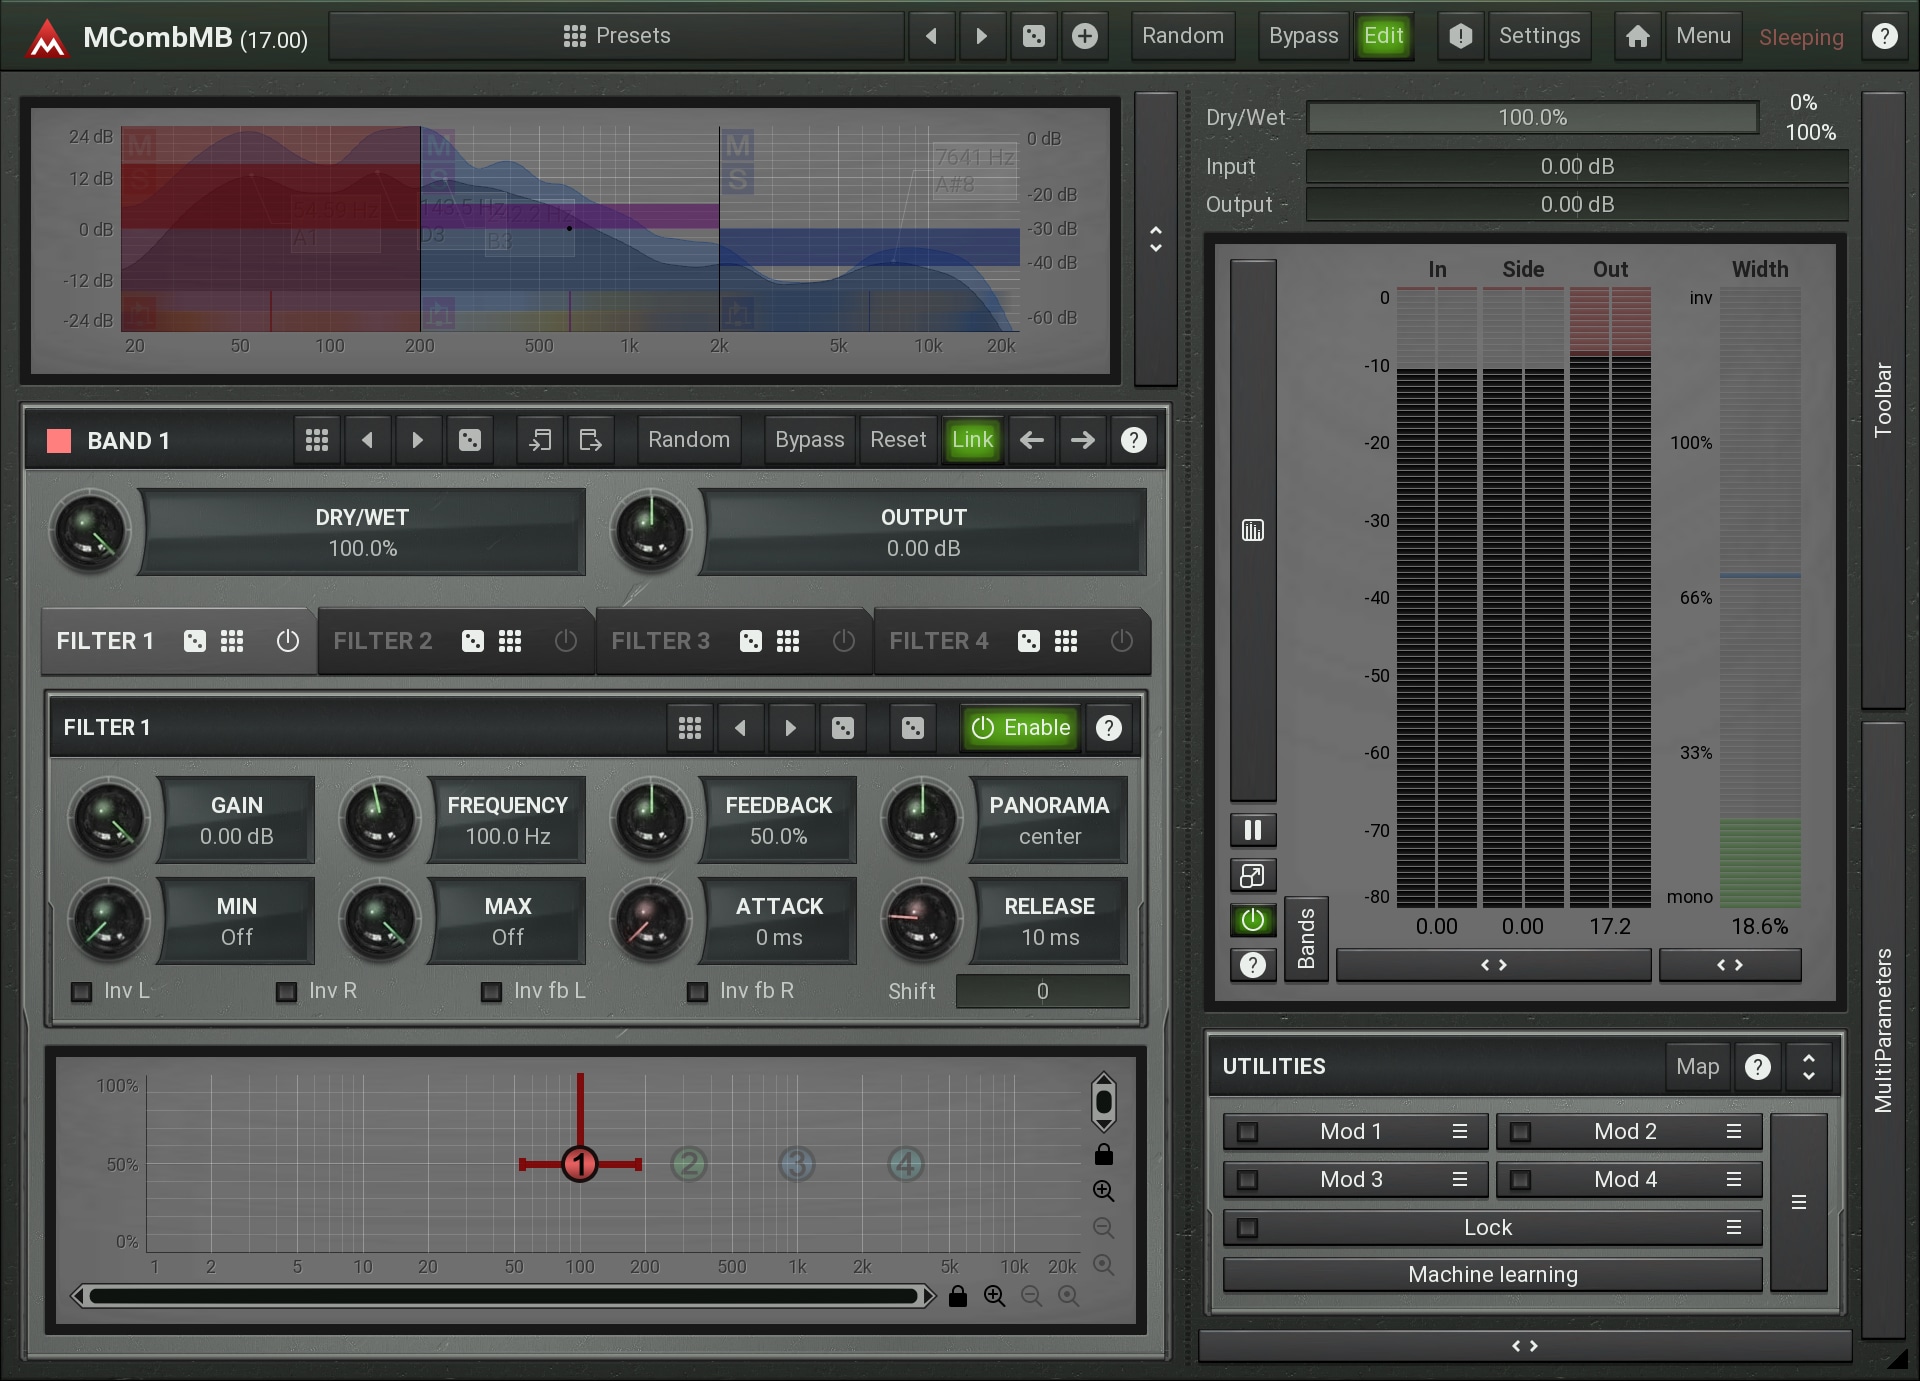Disable Filter 1 with Enable button
The height and width of the screenshot is (1381, 1920).
[x=1021, y=728]
